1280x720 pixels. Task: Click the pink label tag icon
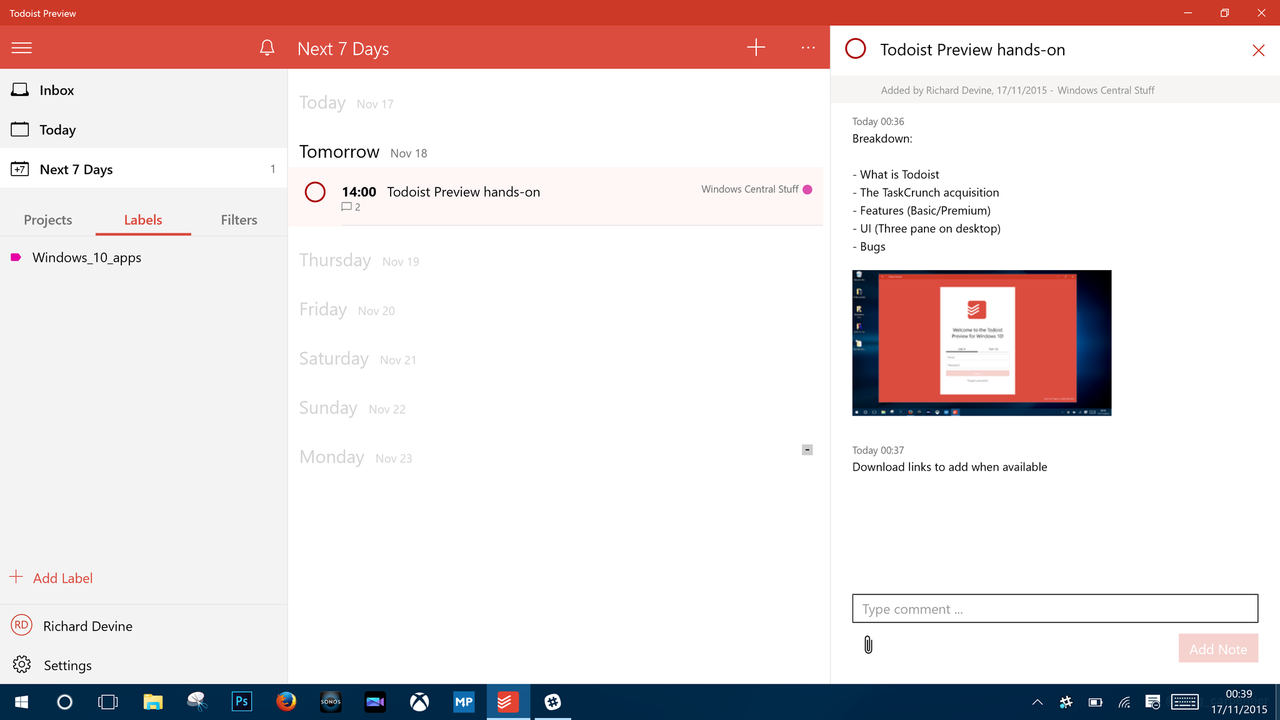click(16, 258)
